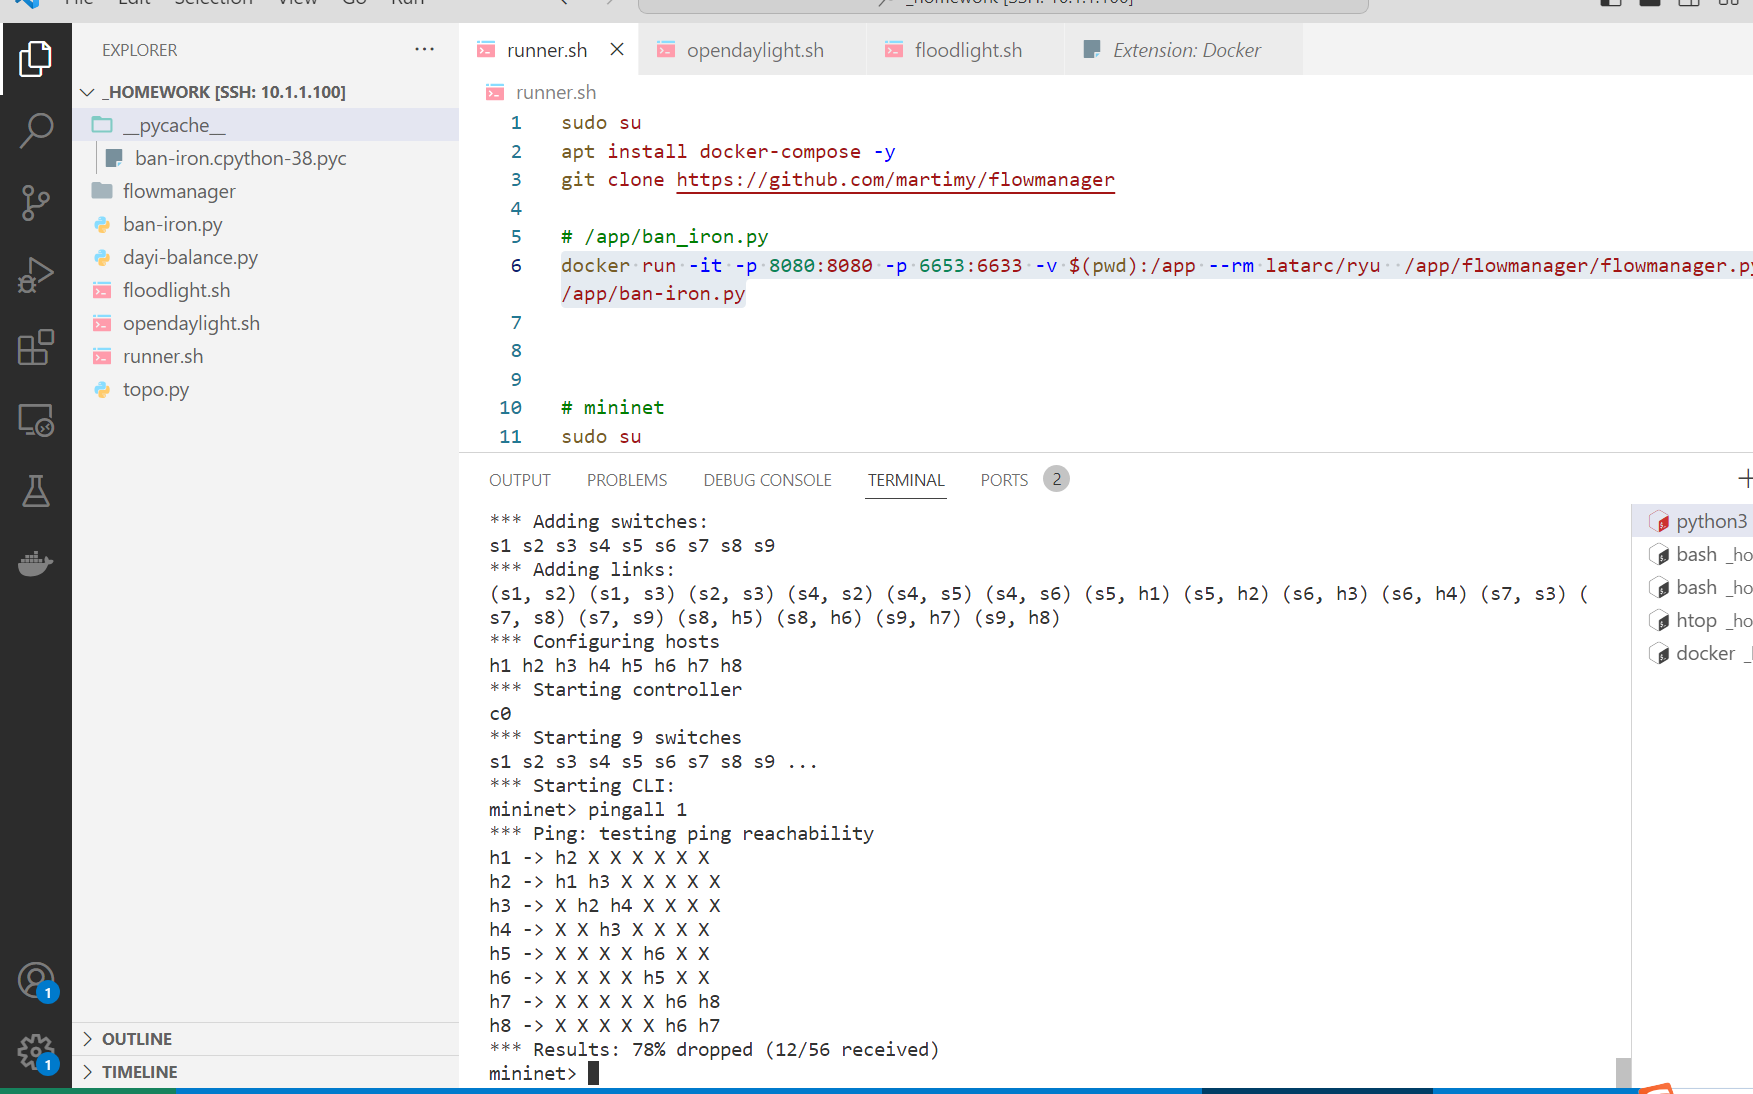
Task: Open runner.sh from explorer tree
Action: 265,356
